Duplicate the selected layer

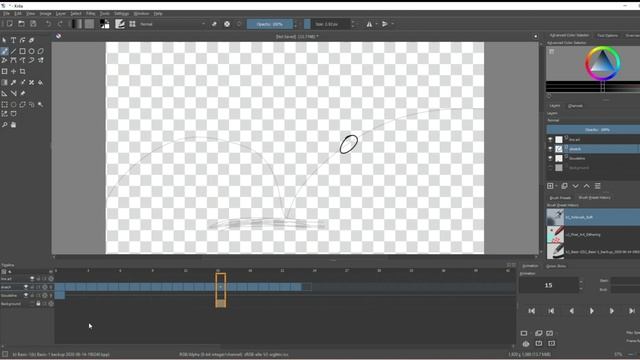[564, 186]
